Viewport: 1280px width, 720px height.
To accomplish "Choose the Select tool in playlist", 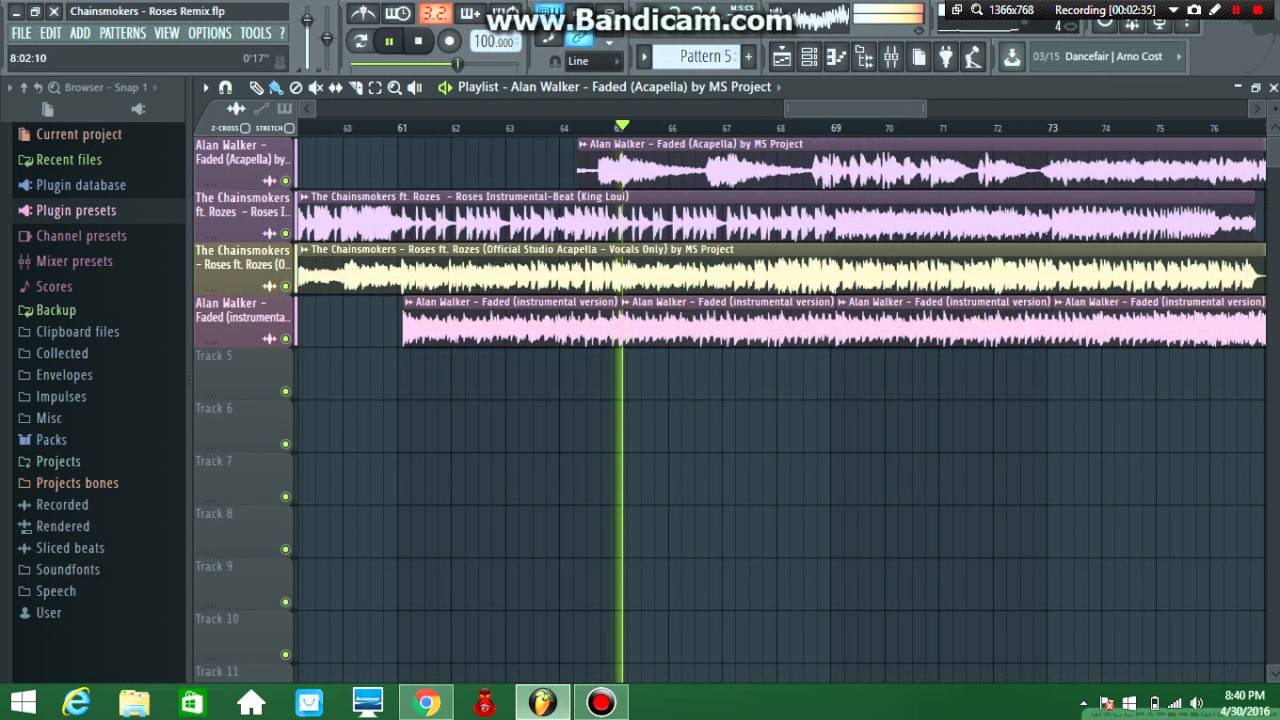I will tap(375, 88).
